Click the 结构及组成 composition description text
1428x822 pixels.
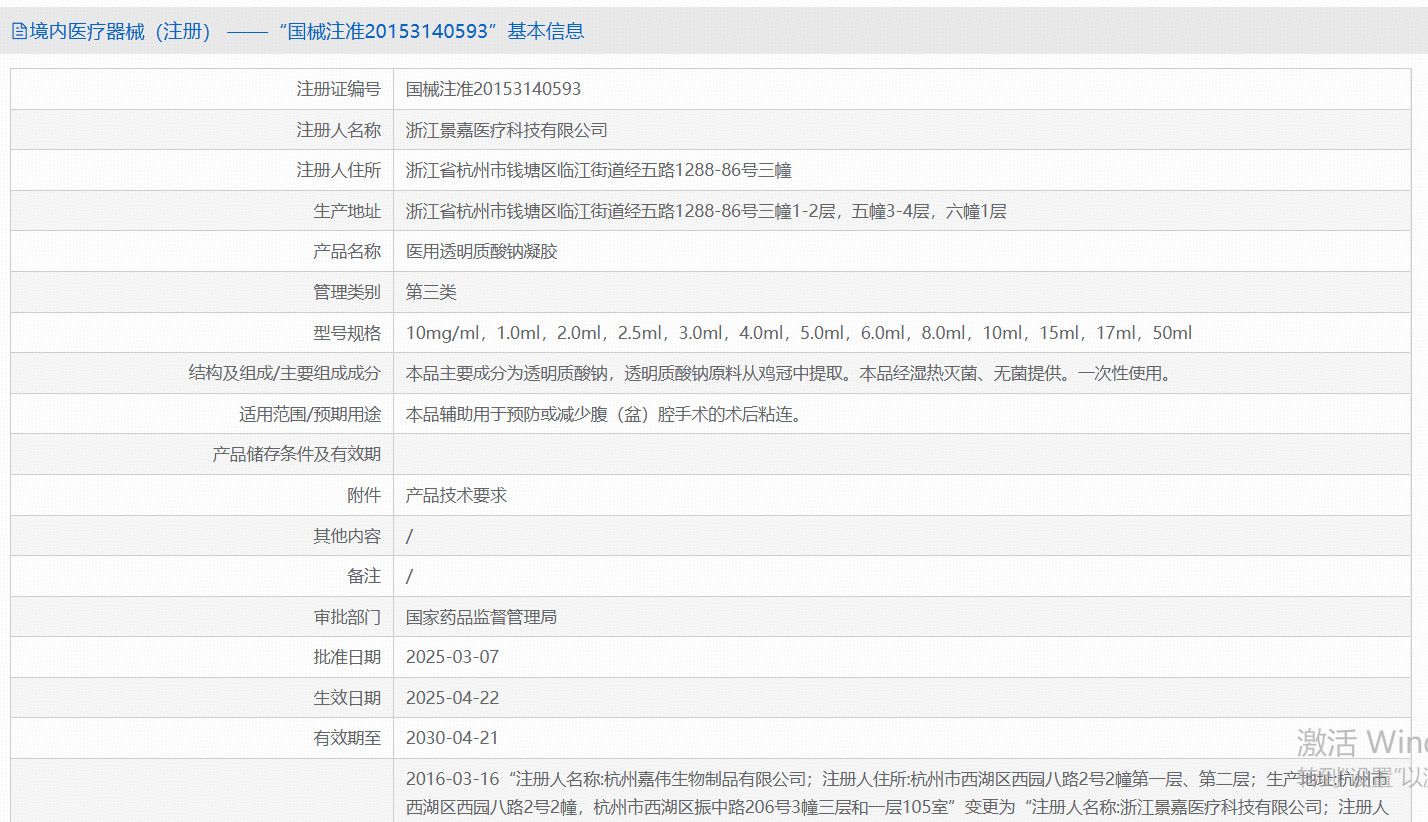[x=787, y=373]
